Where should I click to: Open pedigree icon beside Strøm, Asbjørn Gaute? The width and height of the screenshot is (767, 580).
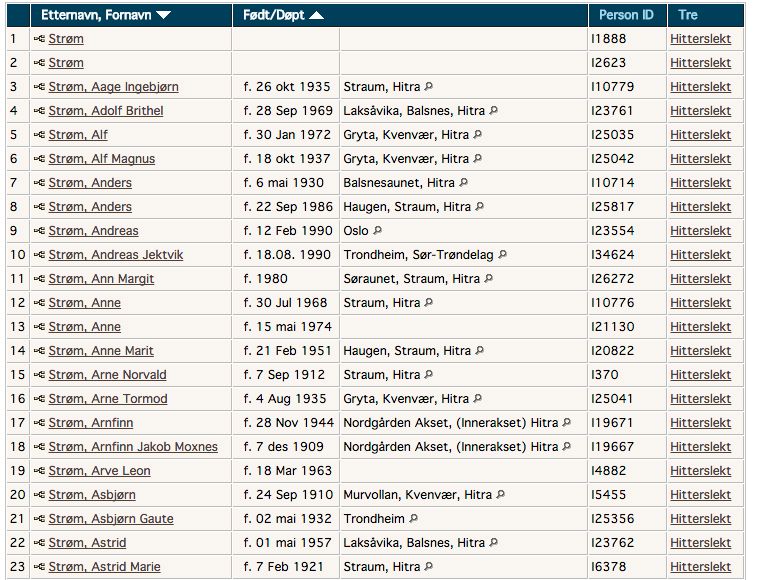click(x=39, y=518)
